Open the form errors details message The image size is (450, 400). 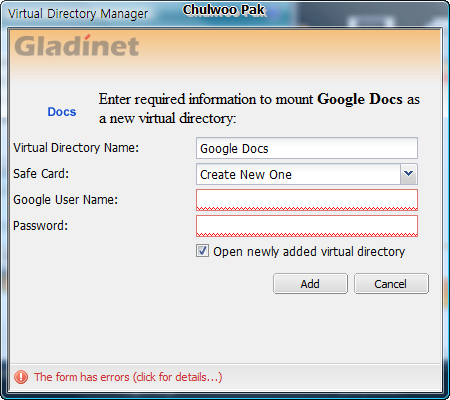pos(128,377)
